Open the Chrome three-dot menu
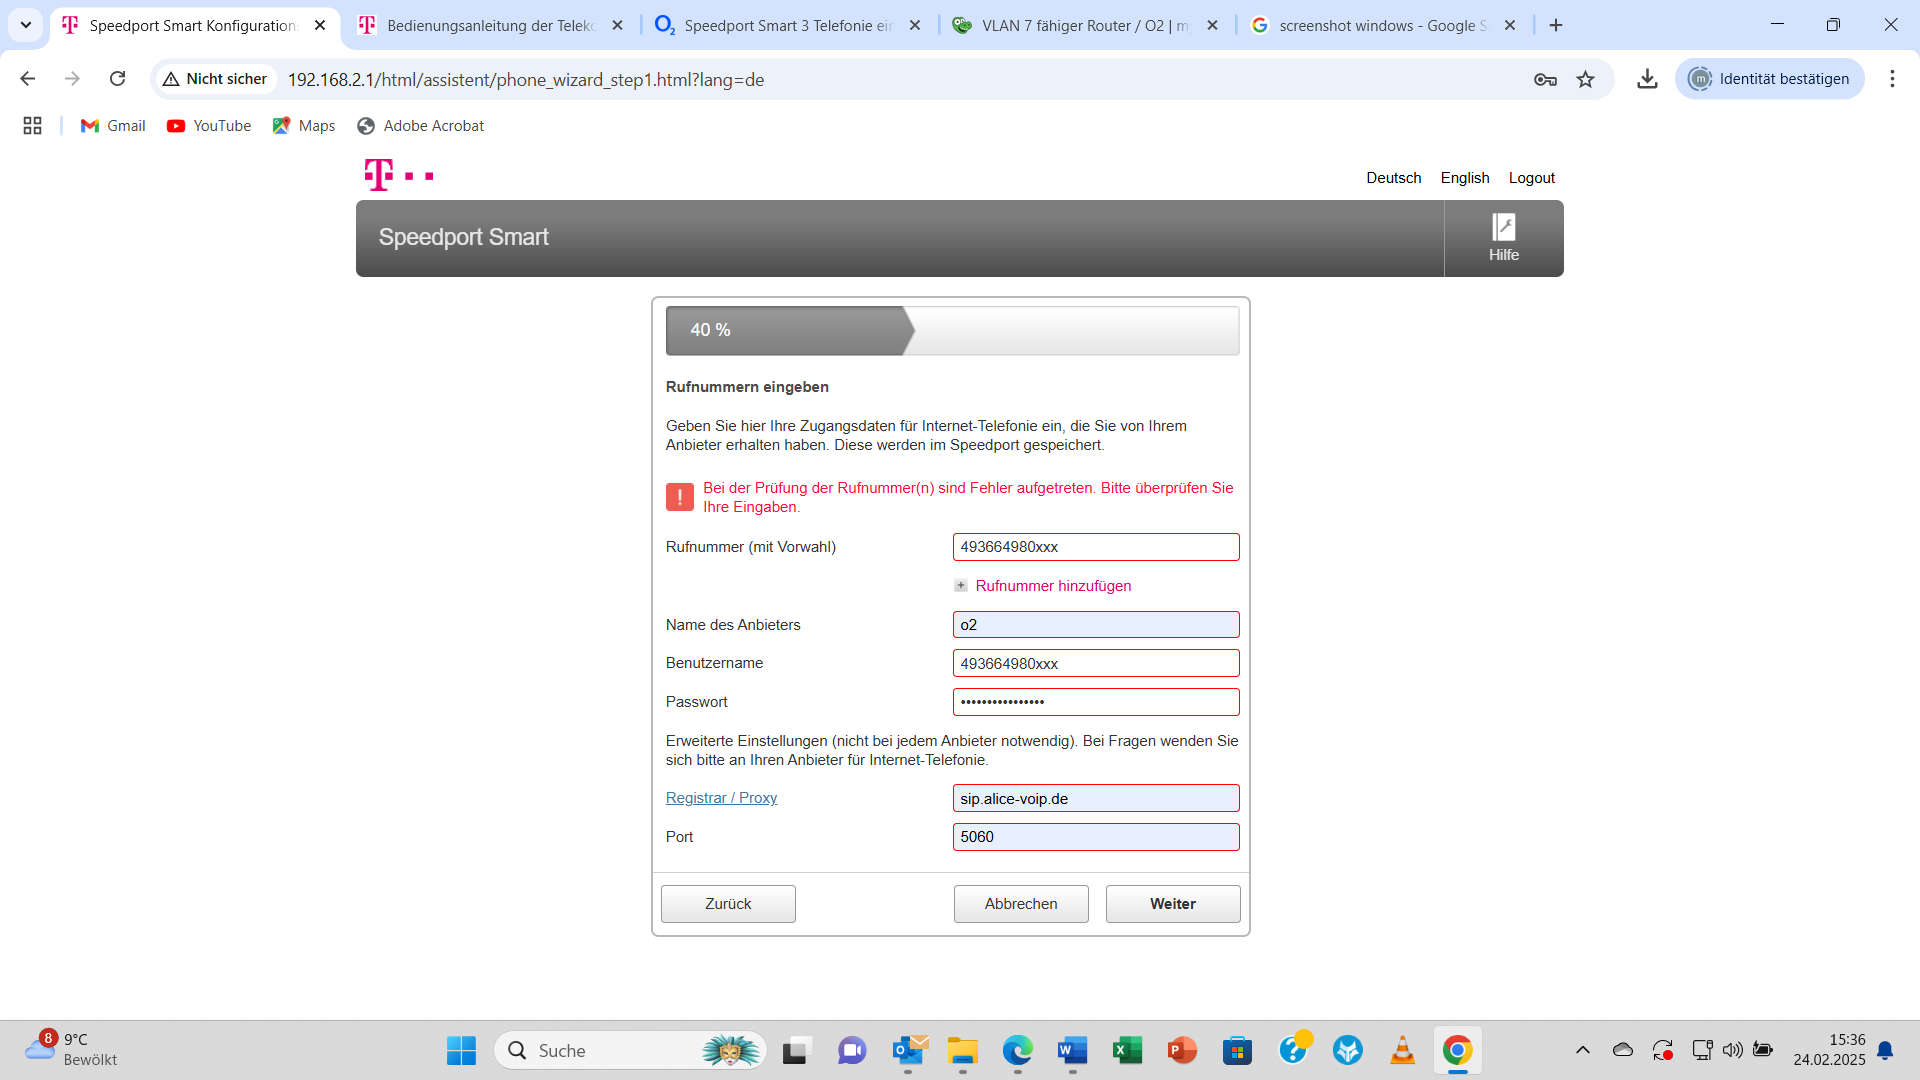 1892,79
